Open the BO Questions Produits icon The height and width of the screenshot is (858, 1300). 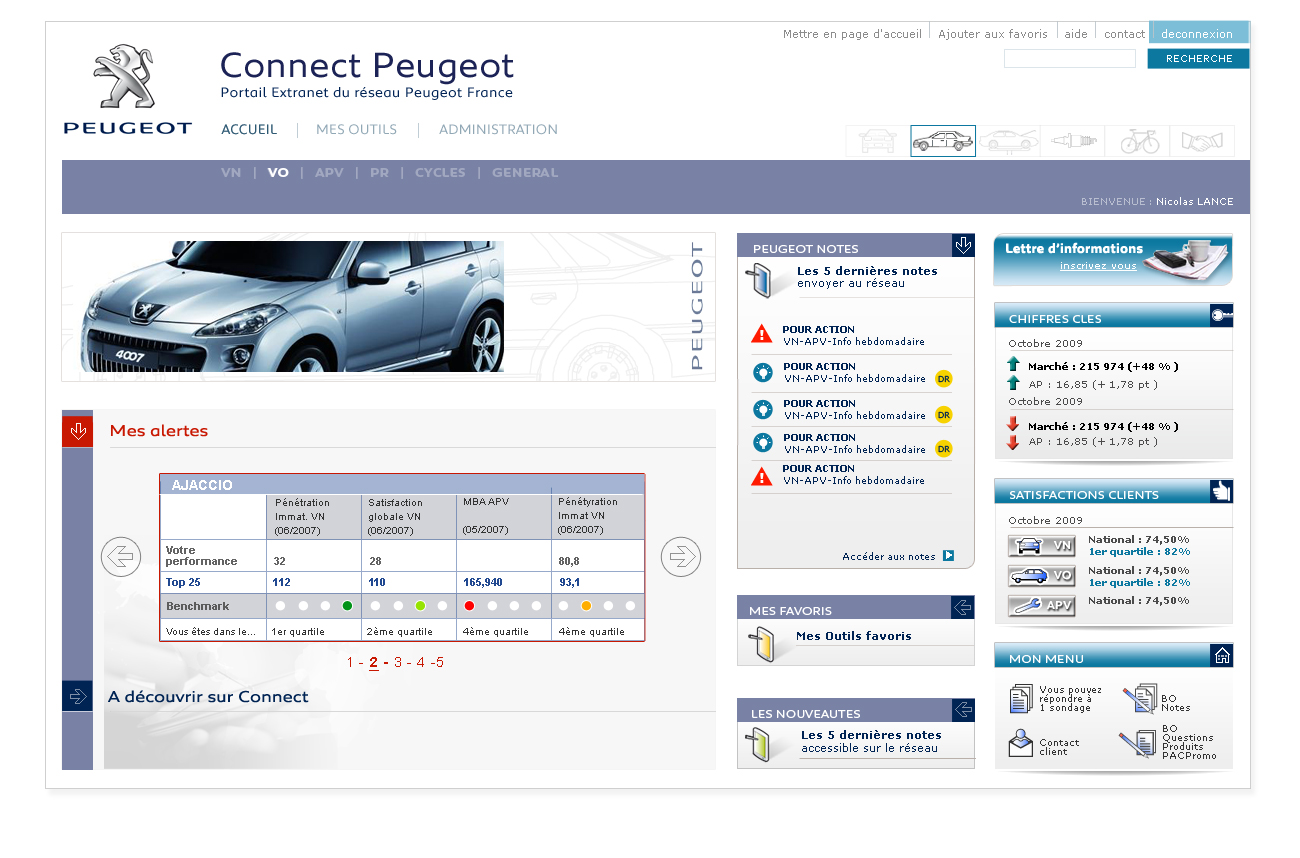[x=1138, y=744]
